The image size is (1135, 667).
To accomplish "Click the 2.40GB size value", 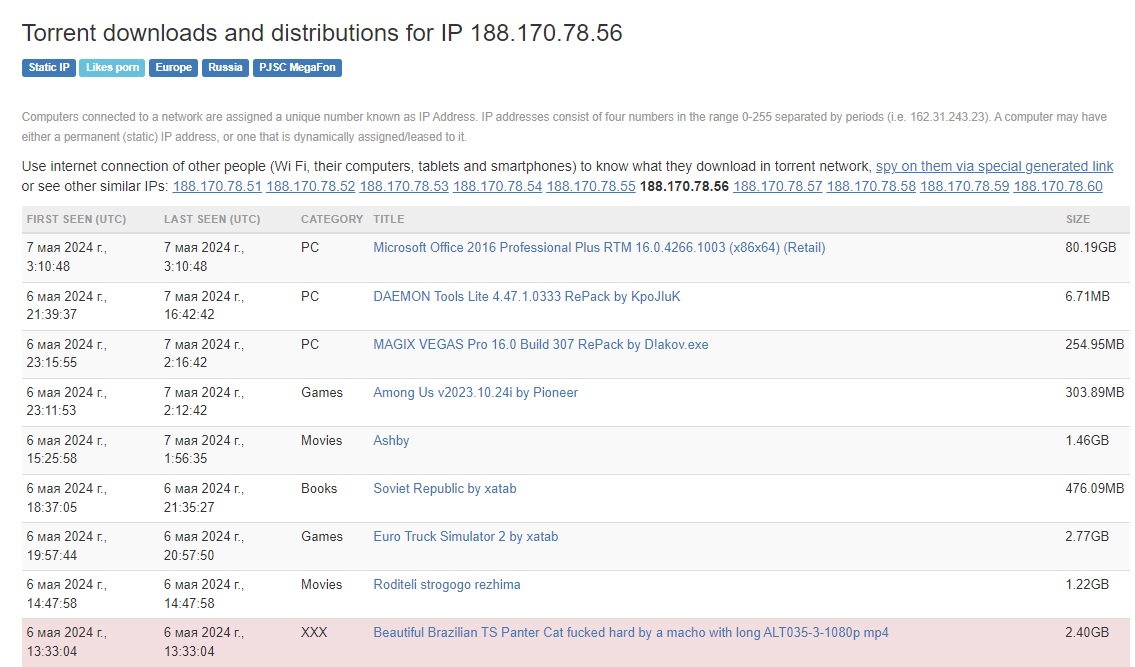I will click(x=1087, y=632).
